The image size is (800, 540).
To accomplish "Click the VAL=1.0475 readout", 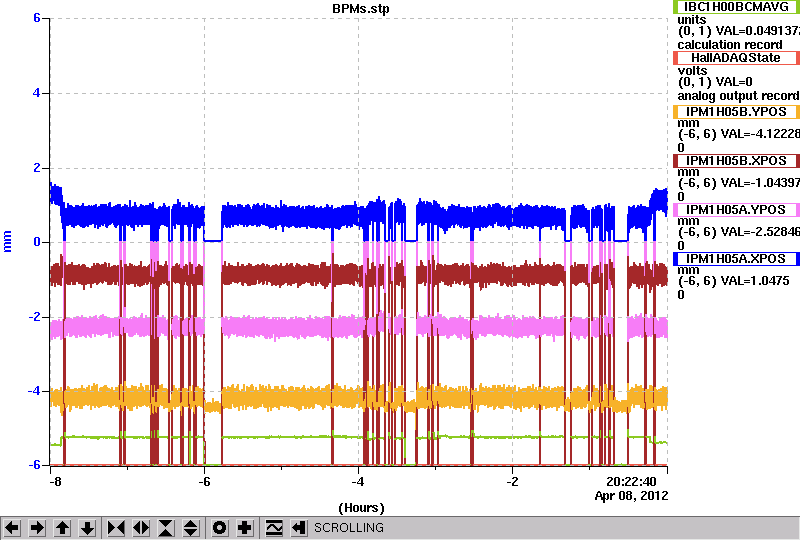I will (753, 281).
